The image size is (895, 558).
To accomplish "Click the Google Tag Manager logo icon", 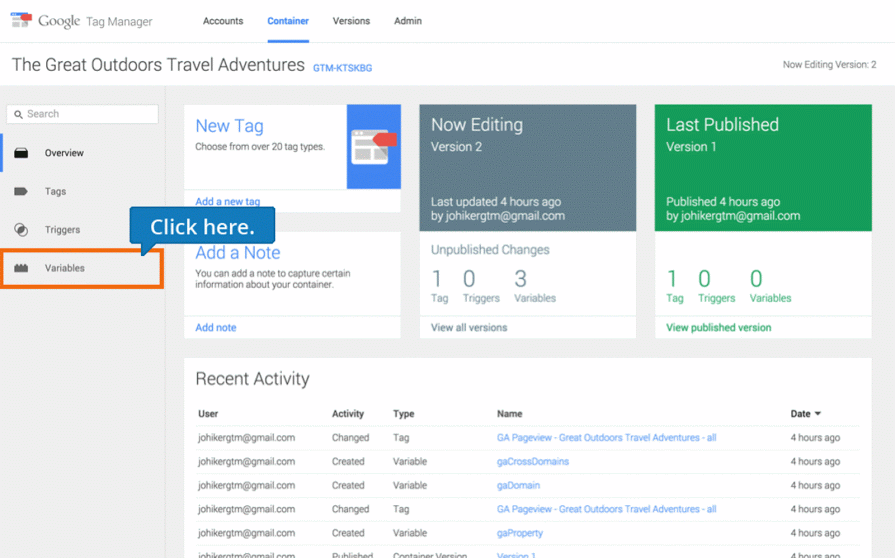I will (x=21, y=20).
